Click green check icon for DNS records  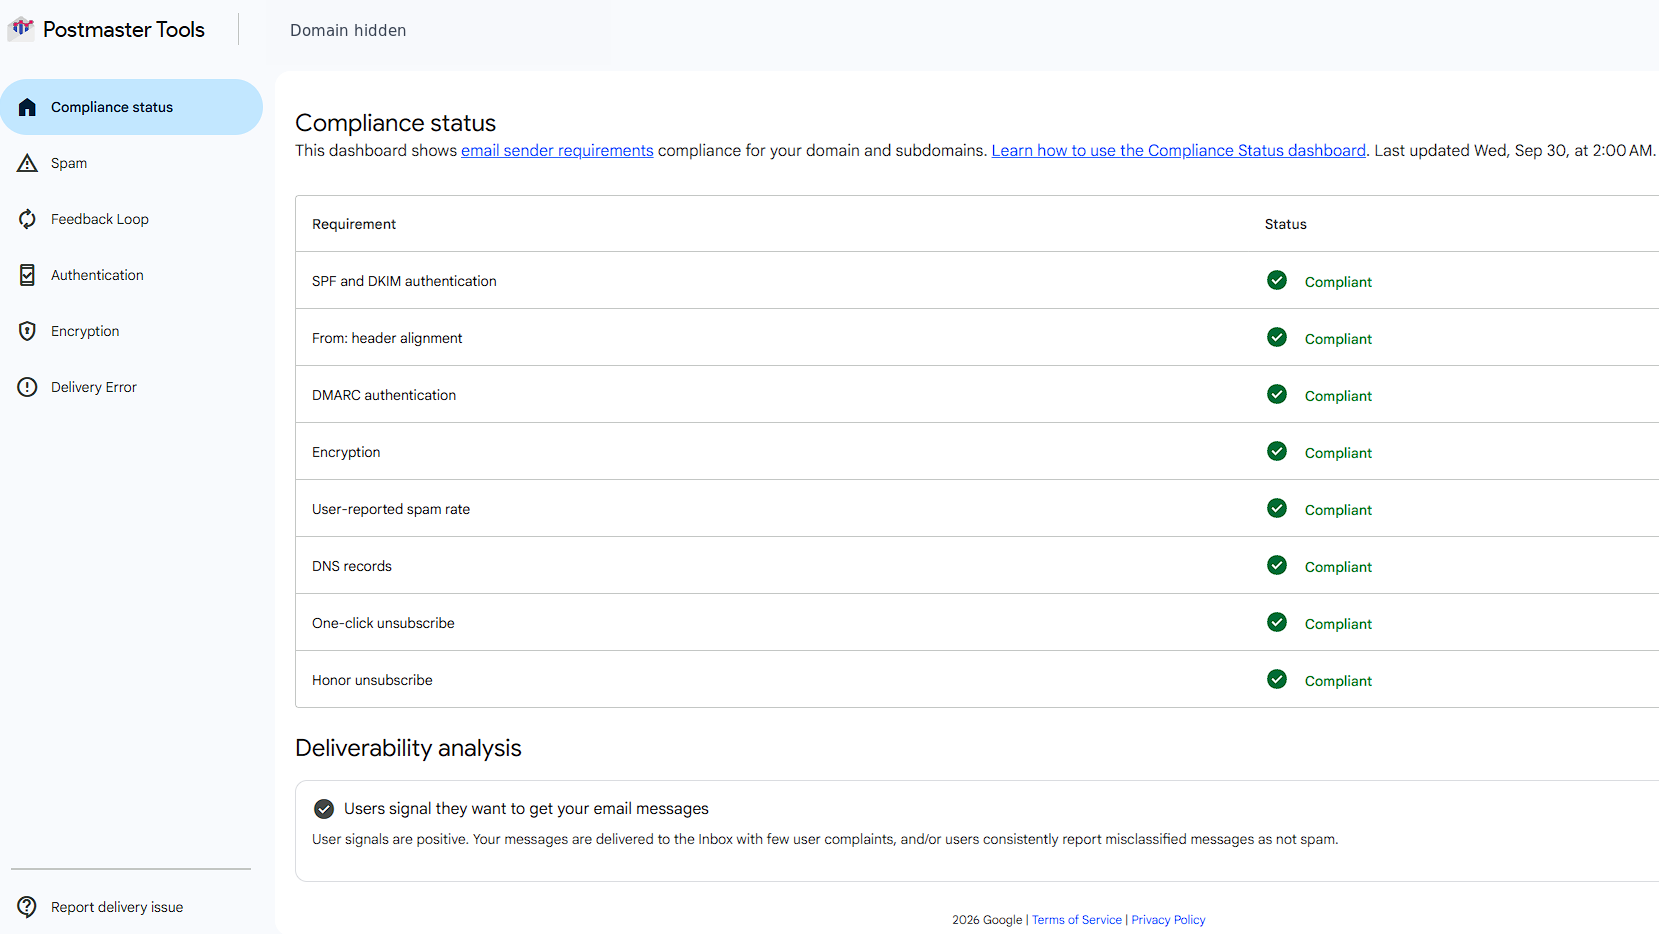click(x=1277, y=565)
